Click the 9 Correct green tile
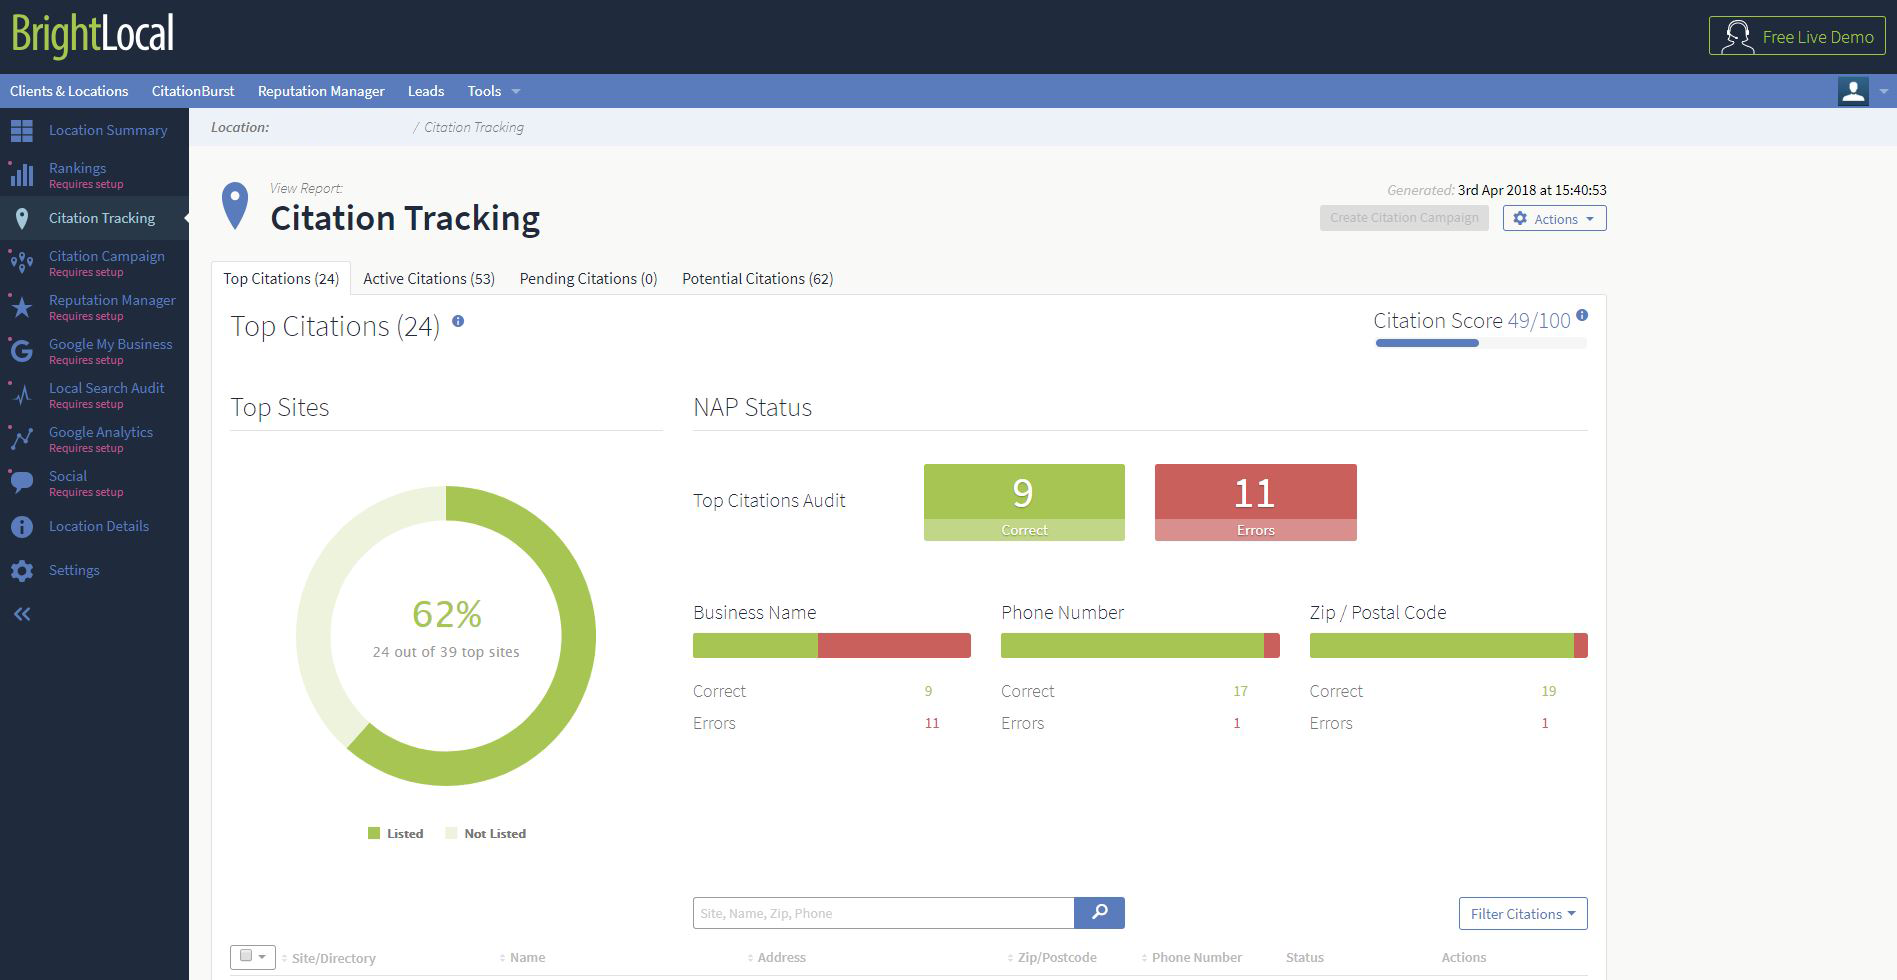Viewport: 1897px width, 980px height. click(x=1024, y=502)
